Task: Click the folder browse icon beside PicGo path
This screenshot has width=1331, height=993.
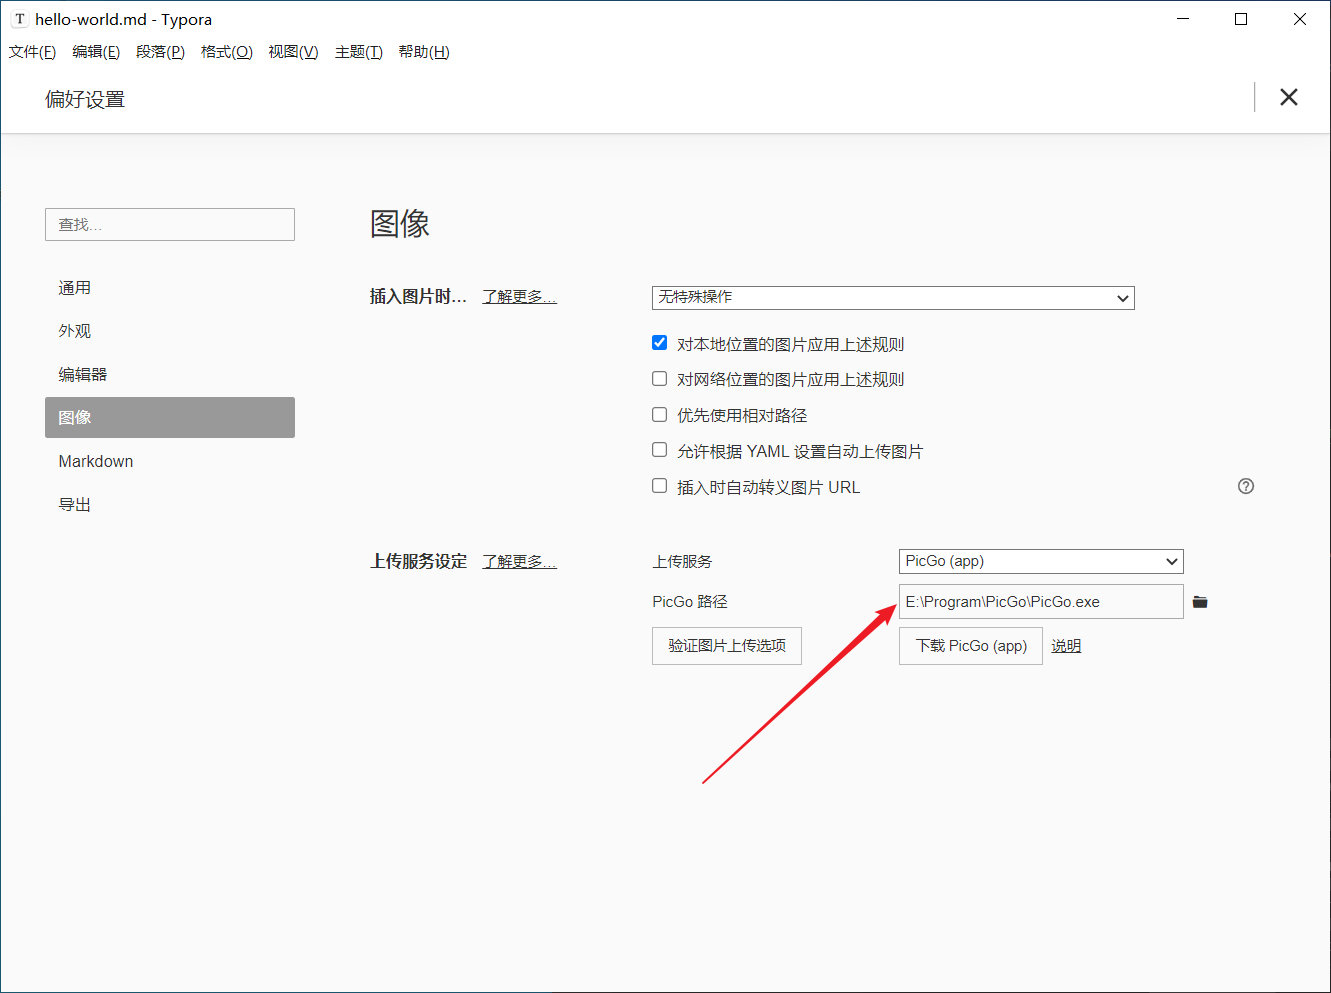Action: point(1200,602)
